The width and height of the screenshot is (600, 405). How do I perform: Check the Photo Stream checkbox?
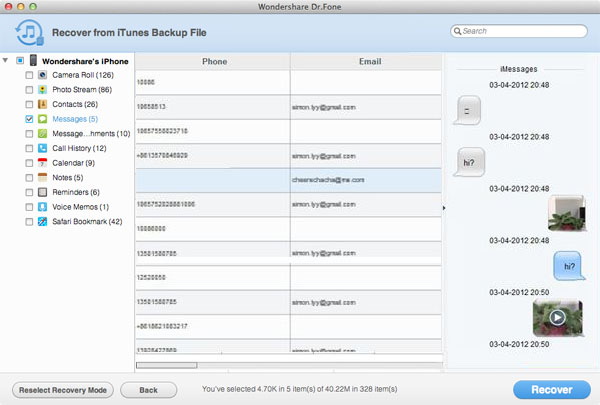click(29, 90)
